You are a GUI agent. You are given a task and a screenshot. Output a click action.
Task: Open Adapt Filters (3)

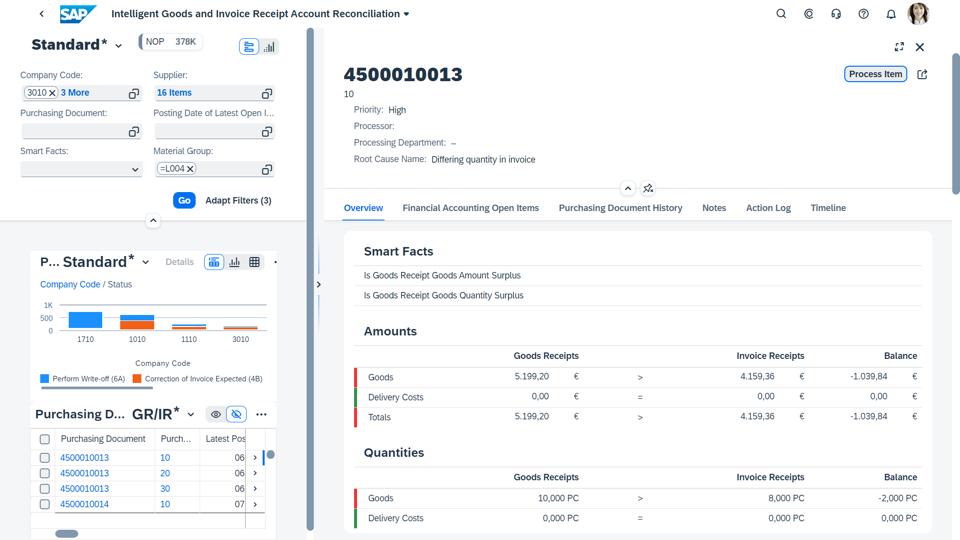pos(238,200)
